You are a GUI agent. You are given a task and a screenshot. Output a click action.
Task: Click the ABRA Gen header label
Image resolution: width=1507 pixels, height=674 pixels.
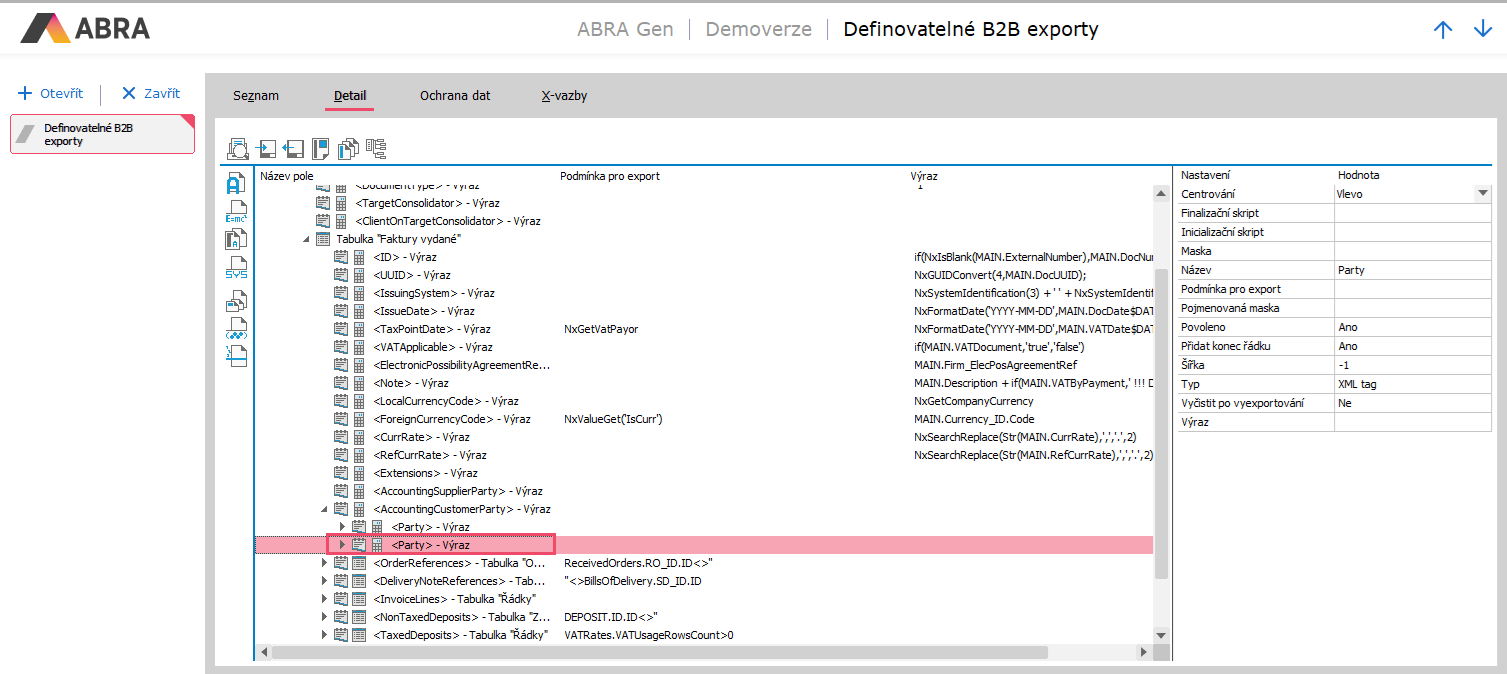pyautogui.click(x=625, y=29)
